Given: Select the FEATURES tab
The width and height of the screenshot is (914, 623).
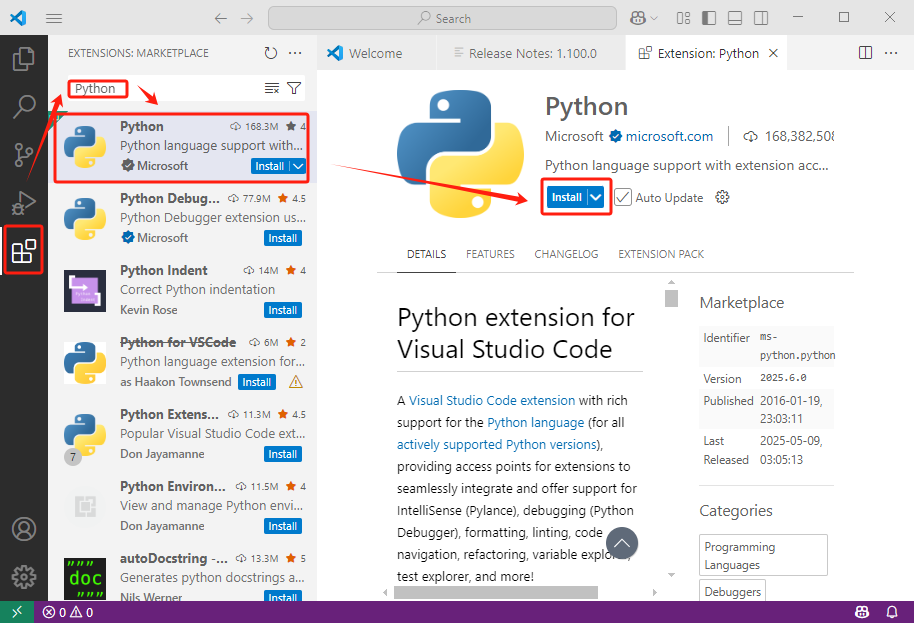Looking at the screenshot, I should 490,254.
